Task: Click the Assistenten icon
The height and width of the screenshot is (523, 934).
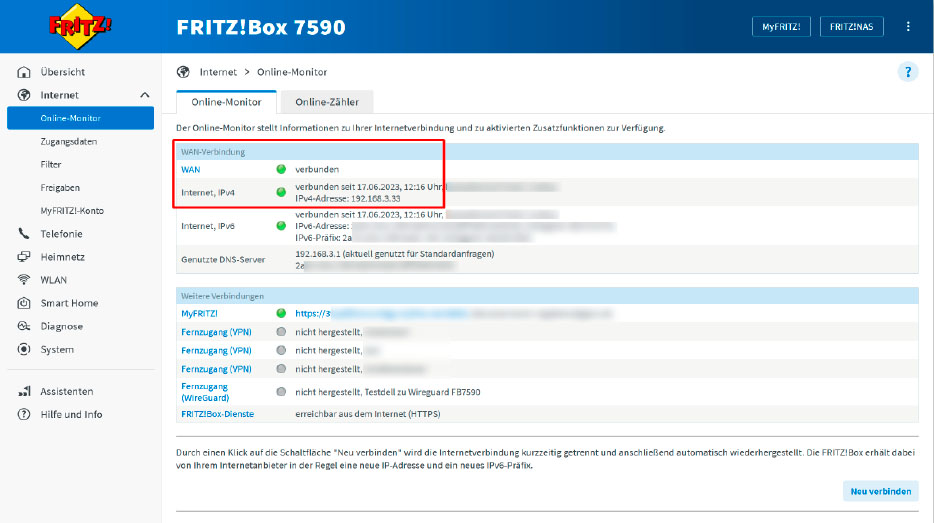Action: [24, 391]
